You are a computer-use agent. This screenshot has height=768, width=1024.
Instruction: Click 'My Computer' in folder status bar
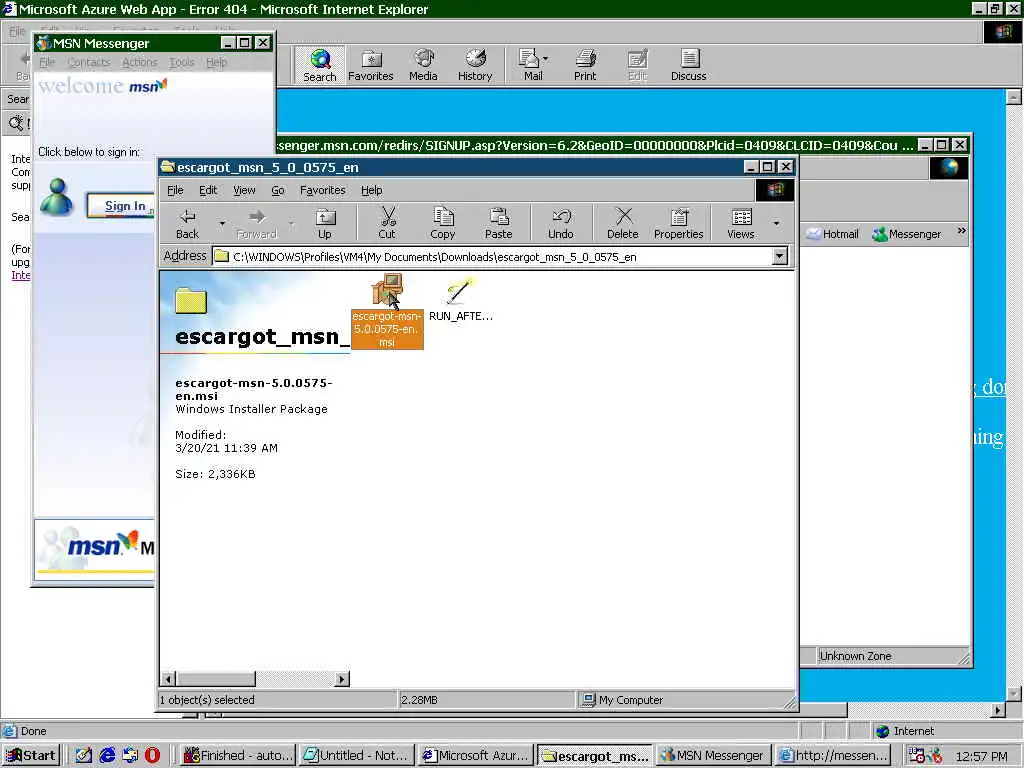coord(630,699)
